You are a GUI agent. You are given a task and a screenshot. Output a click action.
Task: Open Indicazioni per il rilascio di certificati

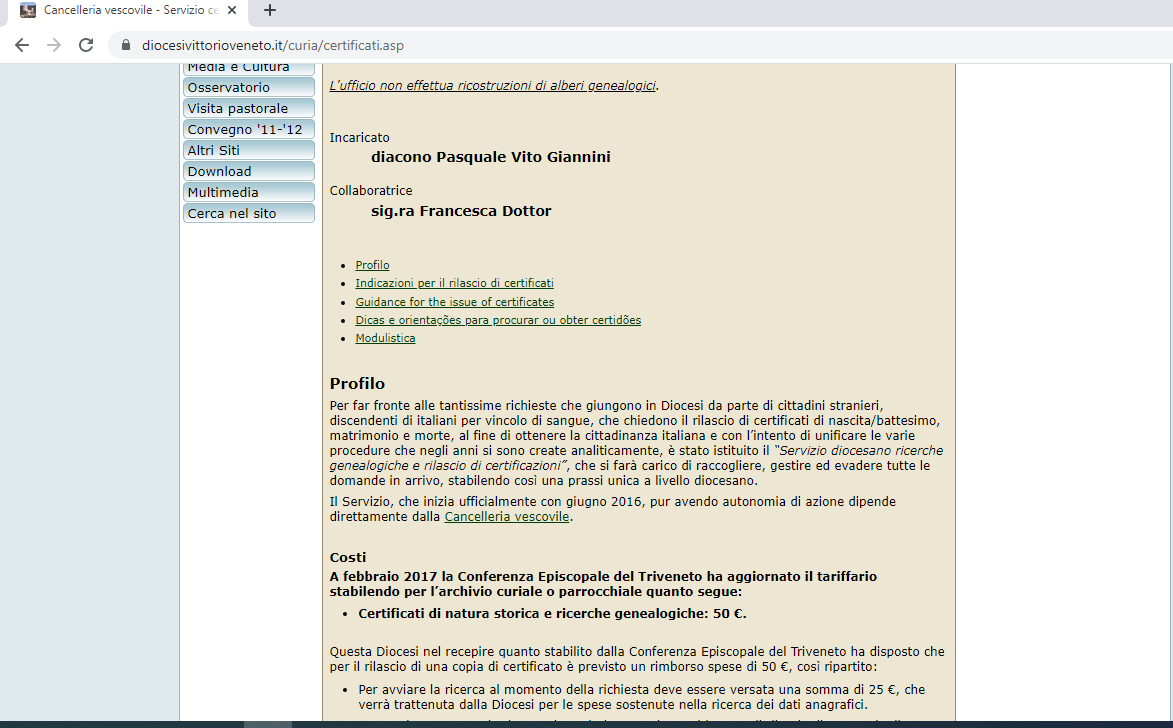tap(454, 283)
